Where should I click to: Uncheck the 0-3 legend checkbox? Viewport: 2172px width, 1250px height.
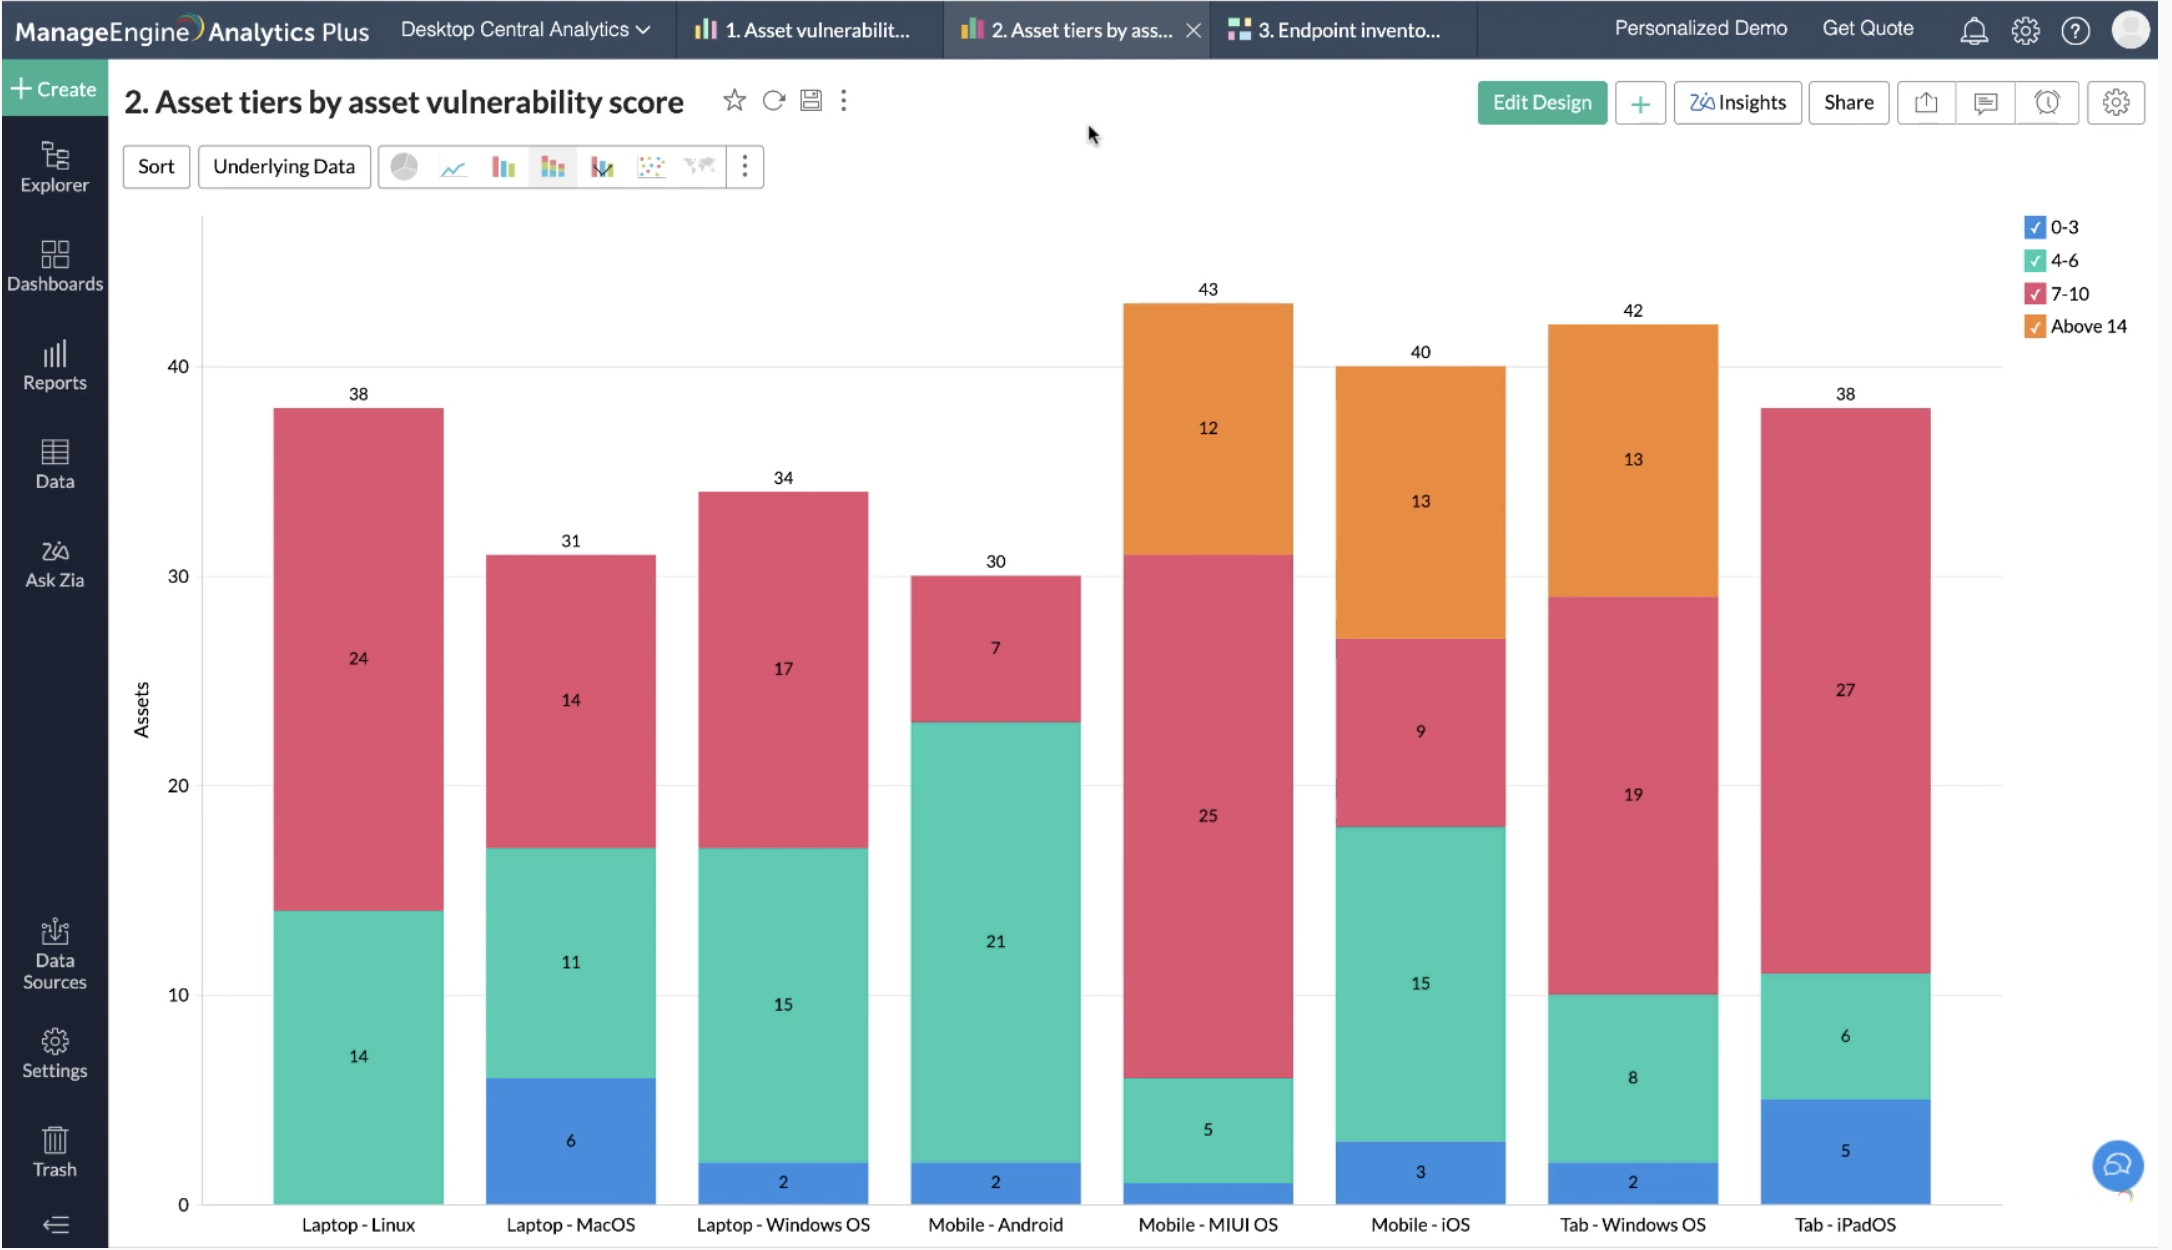tap(2034, 227)
